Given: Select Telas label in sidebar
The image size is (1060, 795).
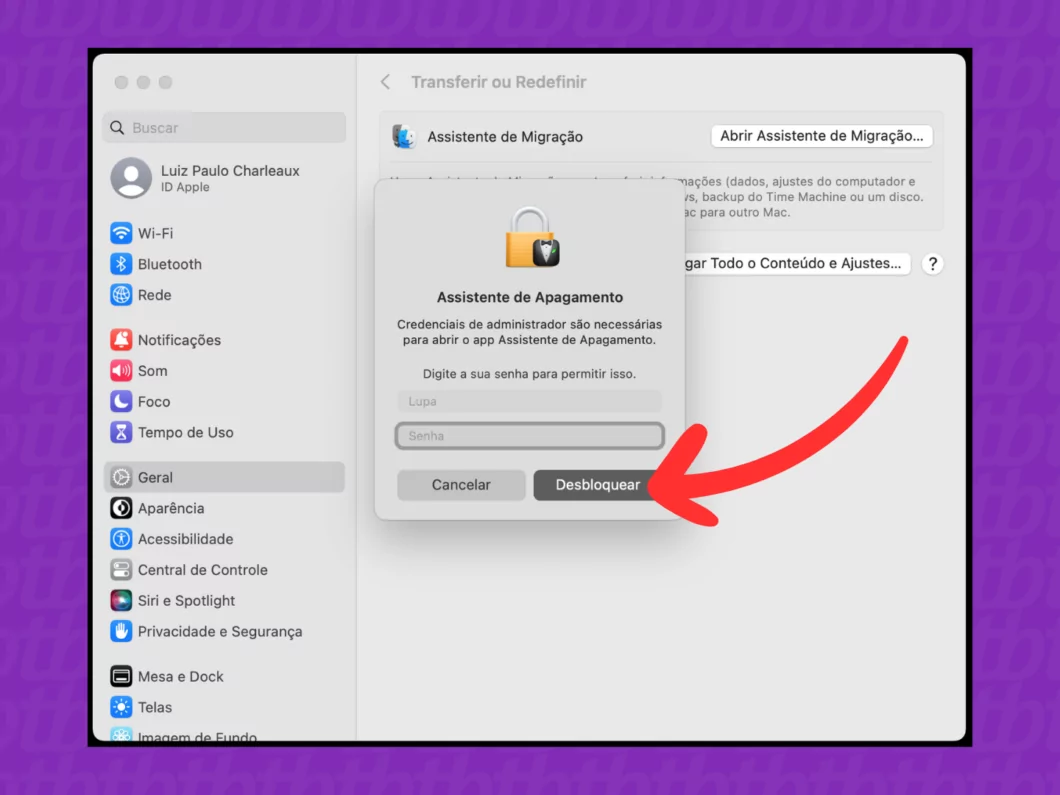Looking at the screenshot, I should coord(155,707).
